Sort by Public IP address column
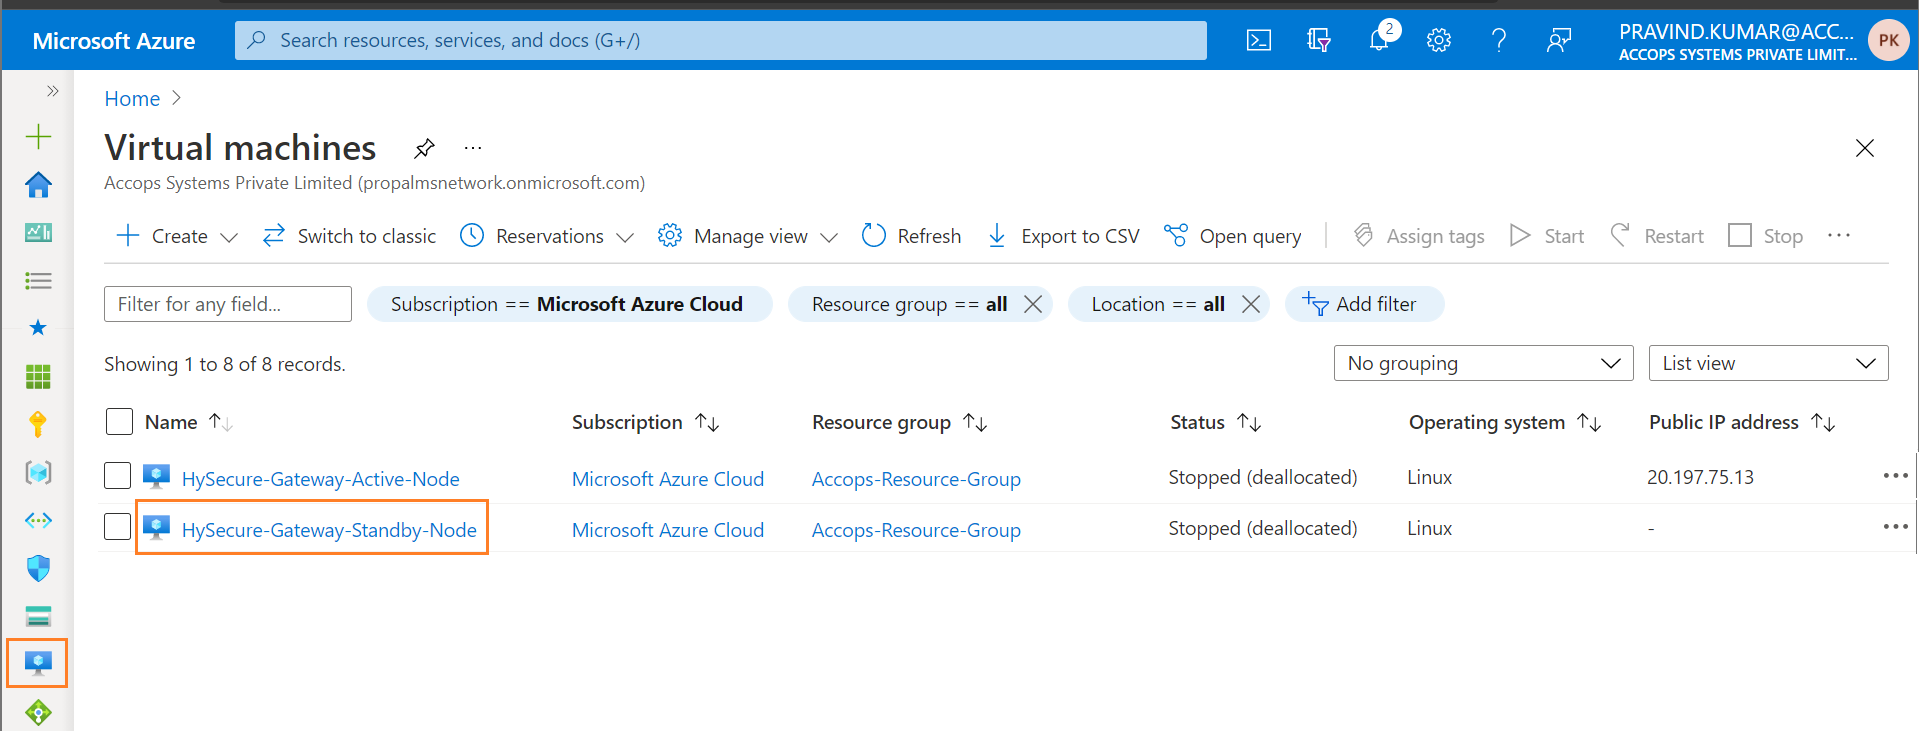This screenshot has width=1919, height=731. [x=1742, y=422]
